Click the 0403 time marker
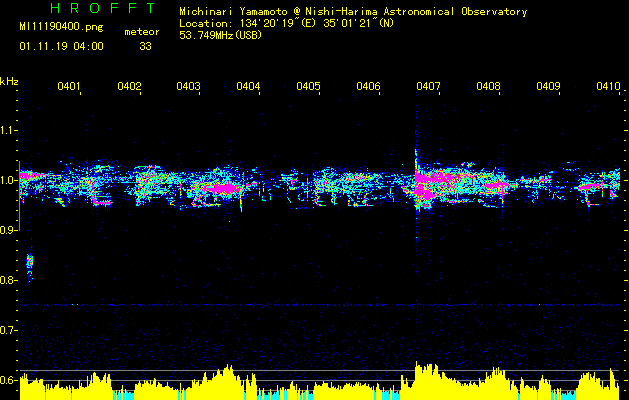Viewport: 629px width, 400px height. pyautogui.click(x=189, y=86)
